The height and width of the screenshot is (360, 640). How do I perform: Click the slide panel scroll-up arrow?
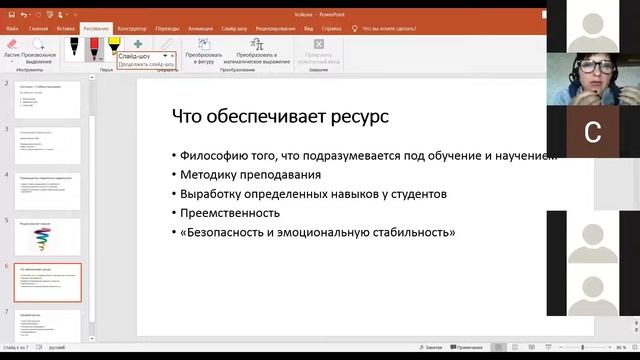92,77
